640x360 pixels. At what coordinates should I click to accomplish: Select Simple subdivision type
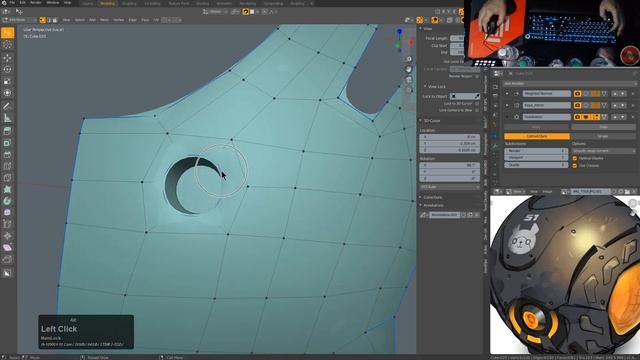[603, 136]
